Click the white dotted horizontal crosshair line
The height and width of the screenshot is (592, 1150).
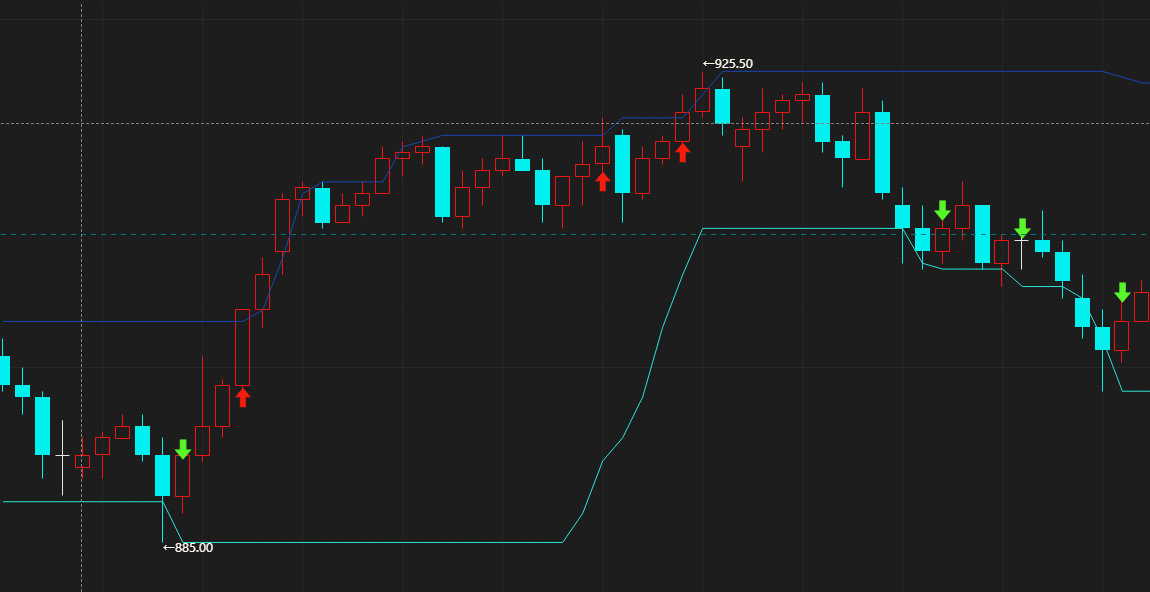pos(300,123)
